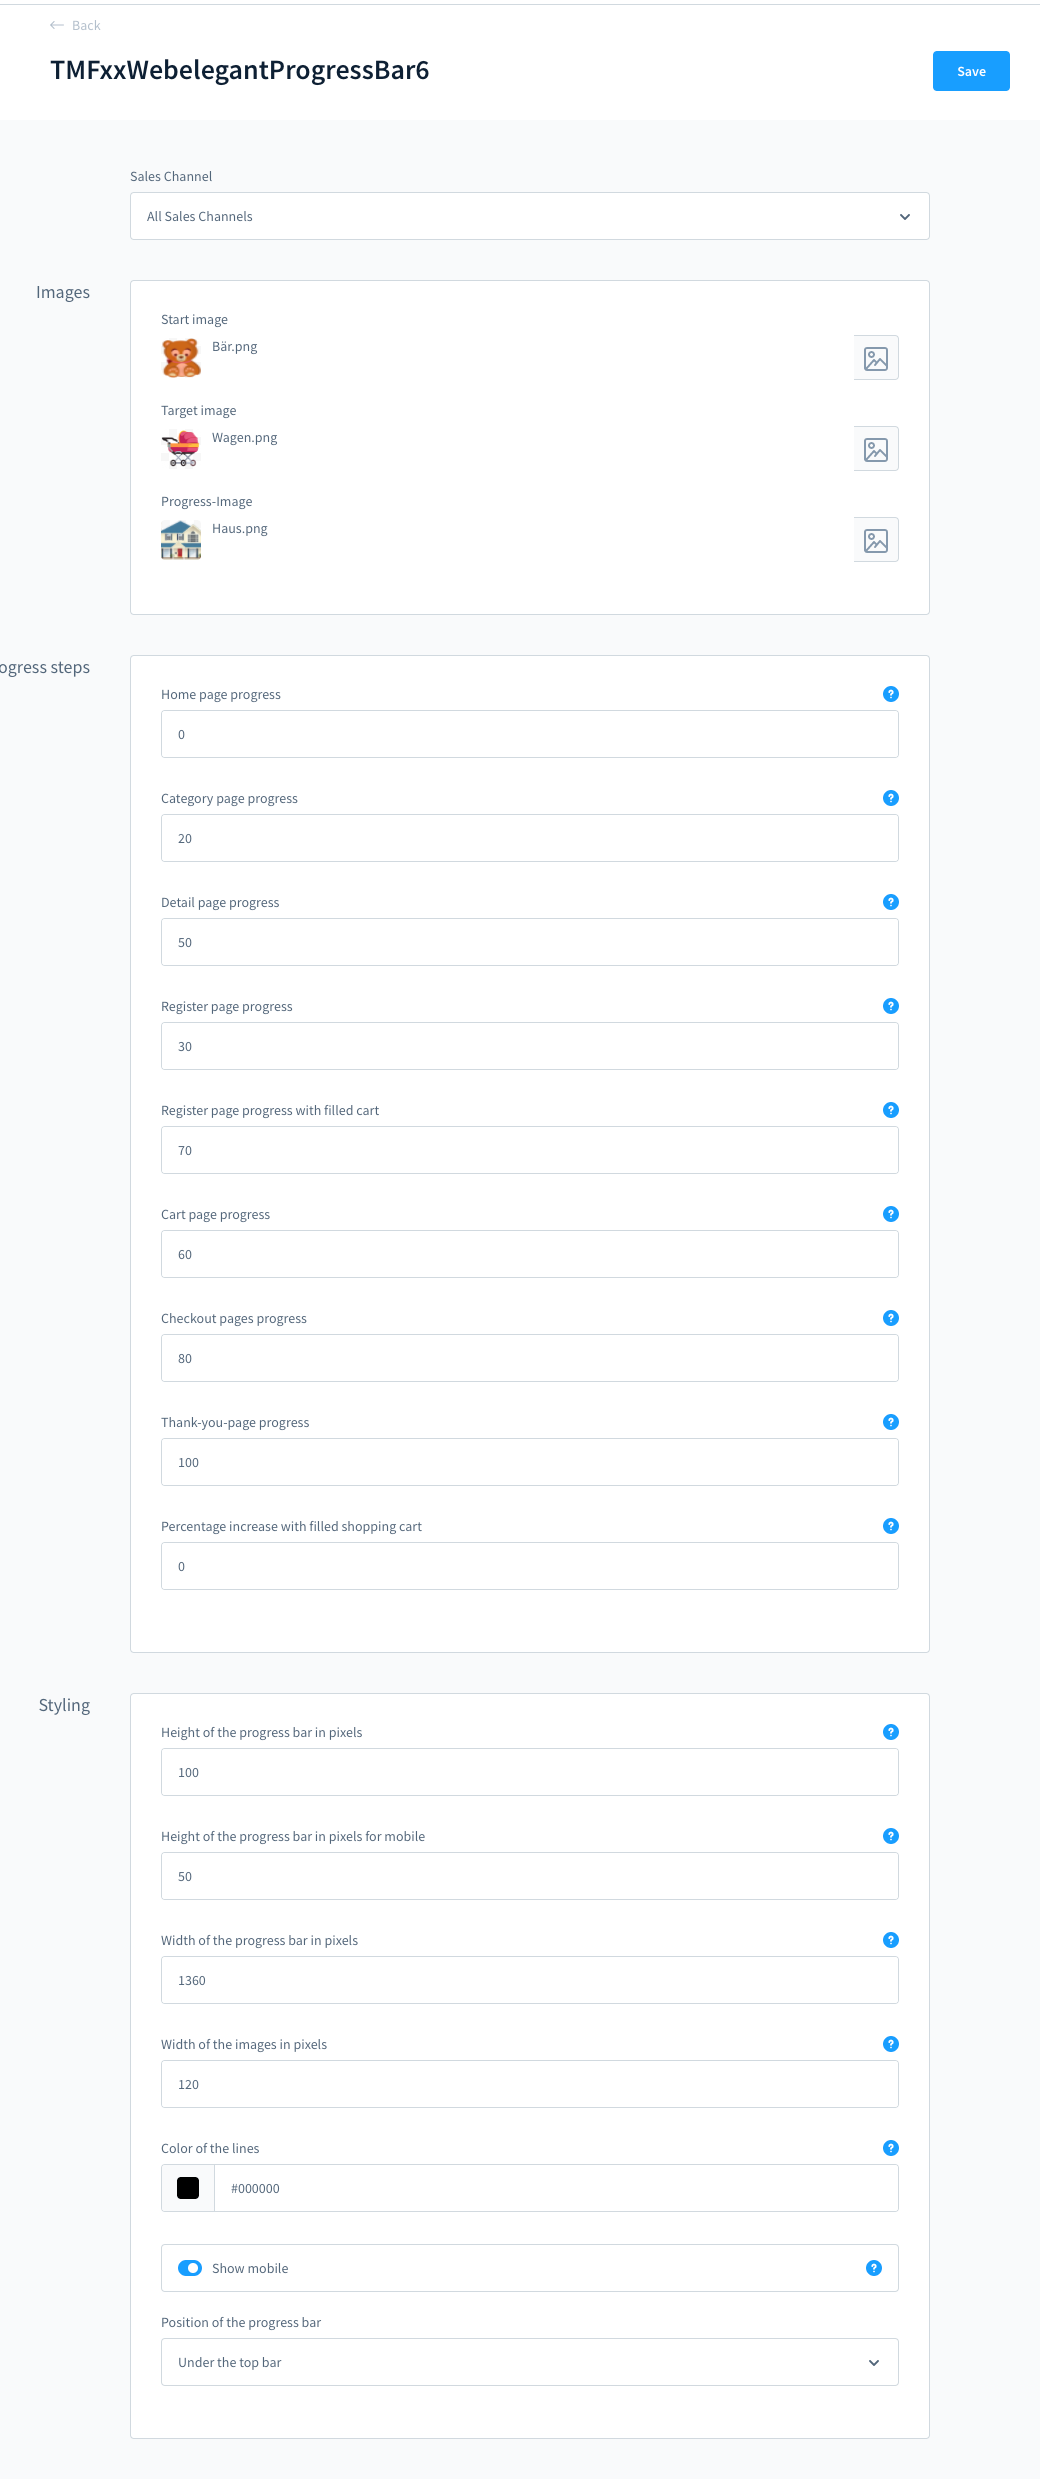Expand Position of the progress bar dropdown
This screenshot has width=1040, height=2479.
click(530, 2362)
